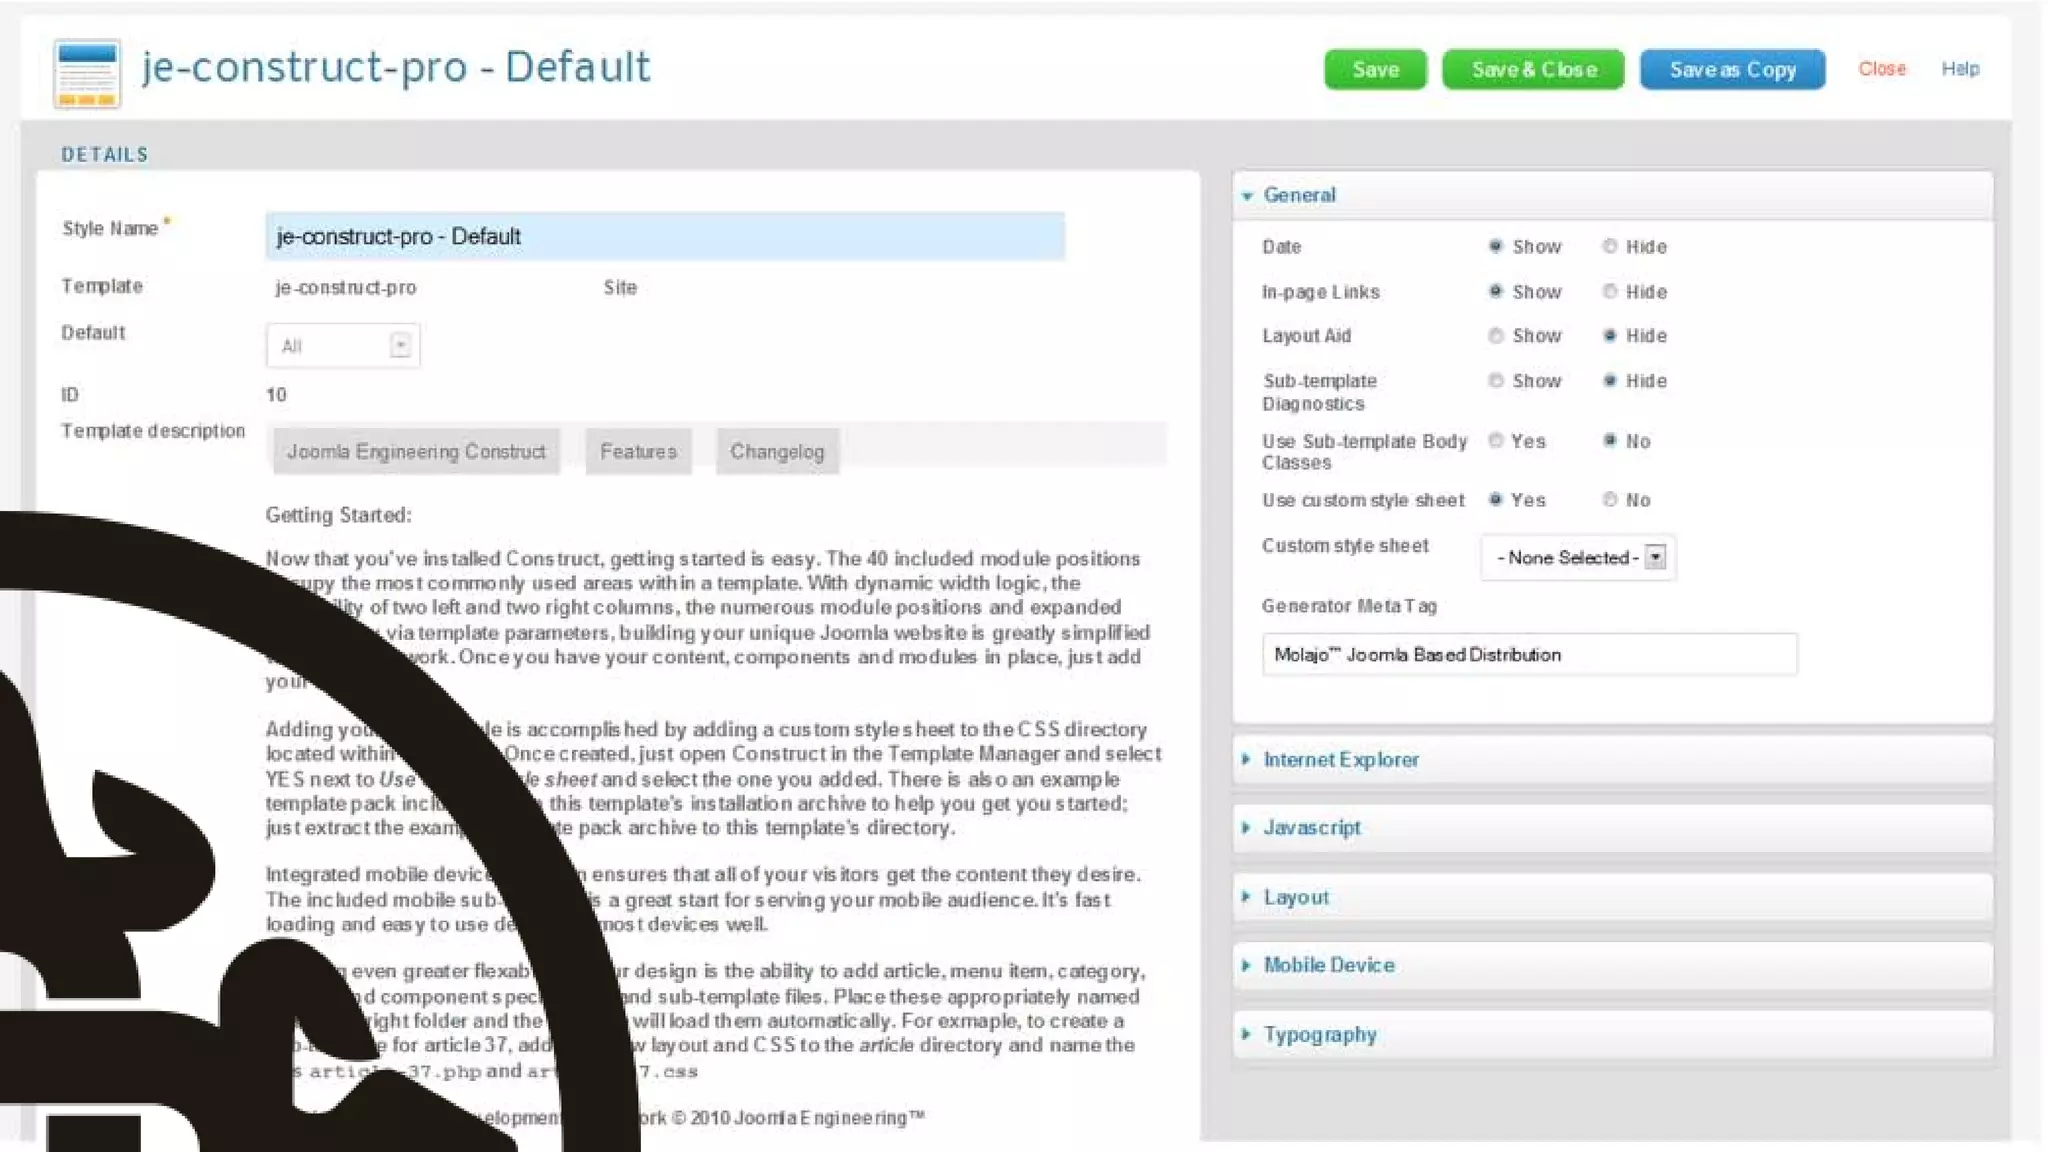Image resolution: width=2048 pixels, height=1152 pixels.
Task: Switch to the Features tab
Action: pos(638,452)
